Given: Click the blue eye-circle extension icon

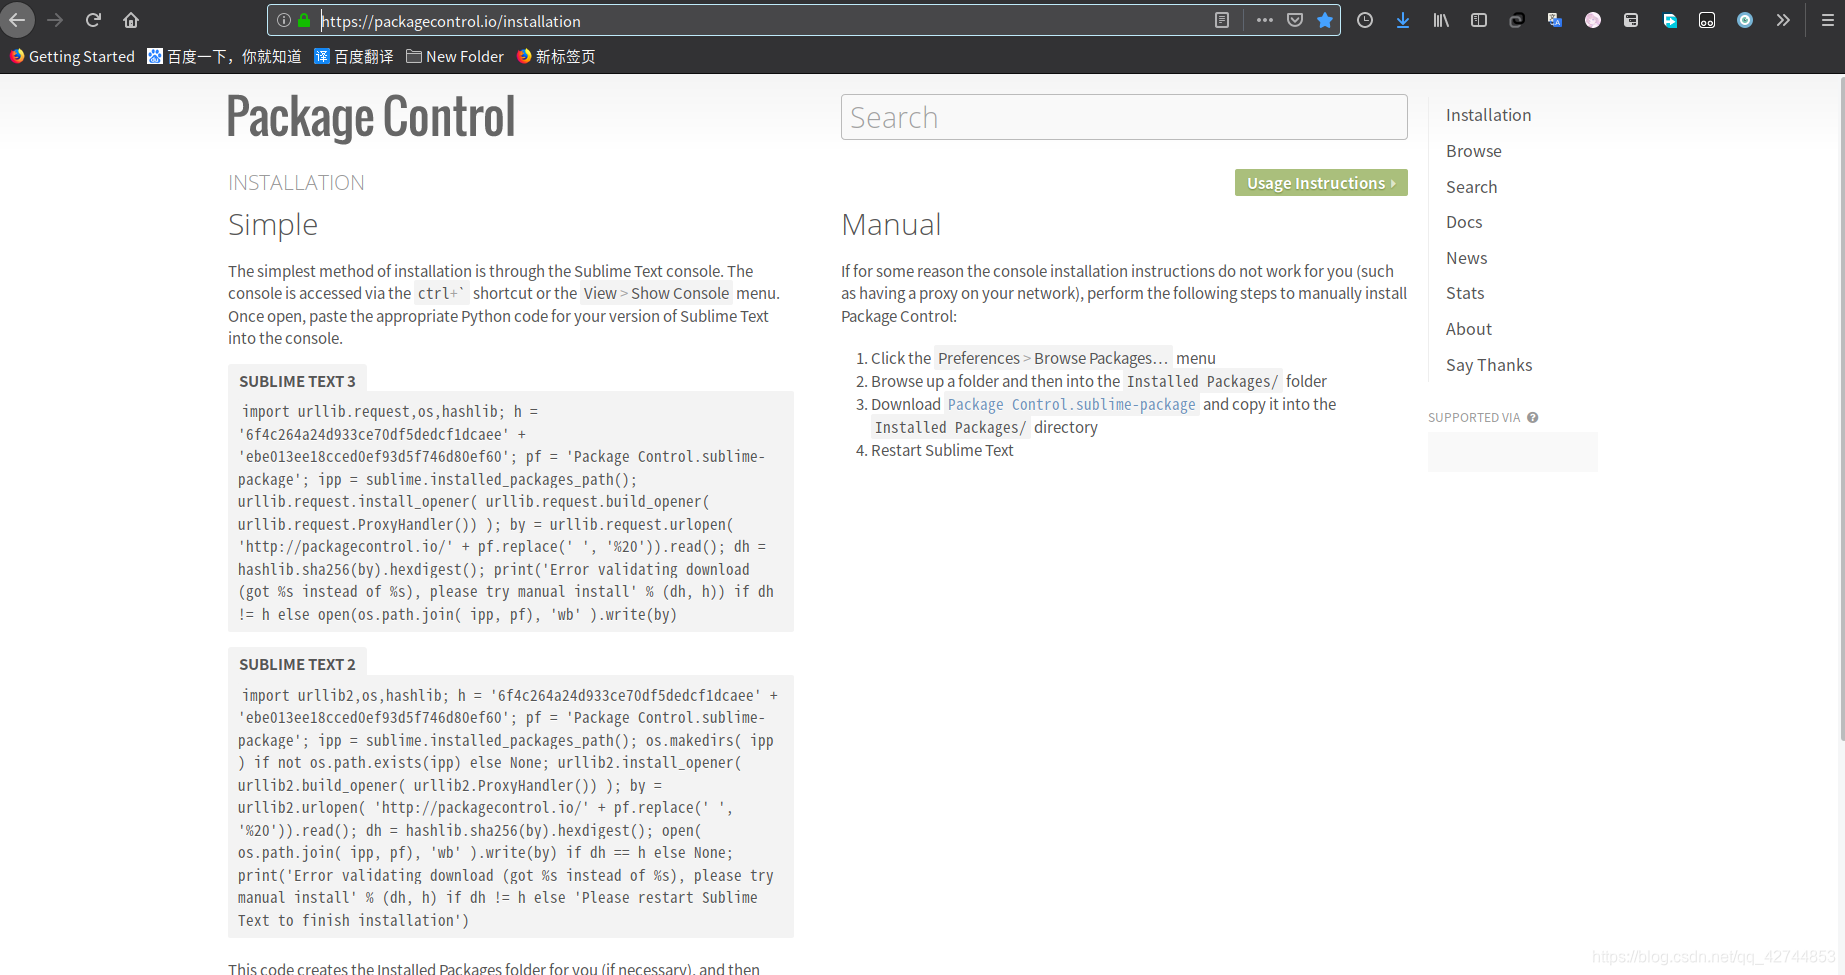Looking at the screenshot, I should click(x=1745, y=20).
